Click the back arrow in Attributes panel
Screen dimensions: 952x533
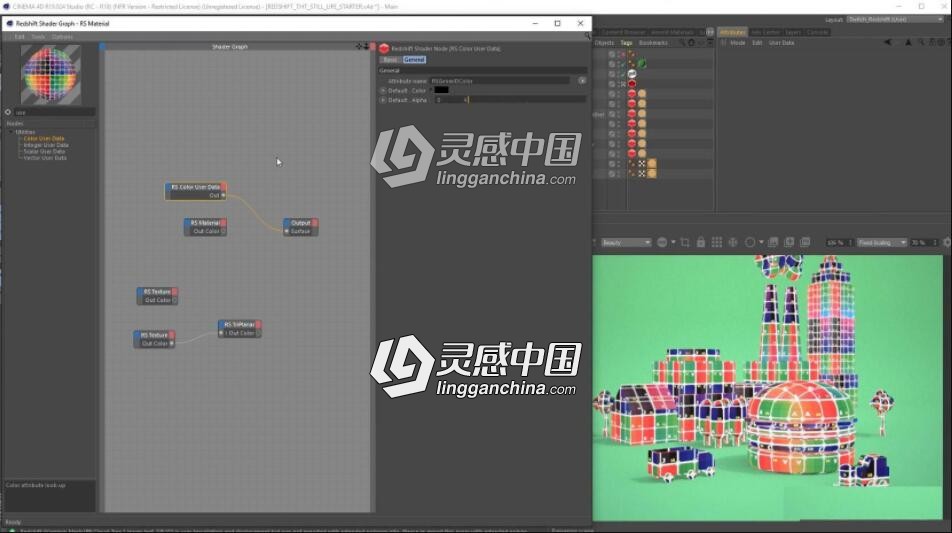click(x=888, y=42)
